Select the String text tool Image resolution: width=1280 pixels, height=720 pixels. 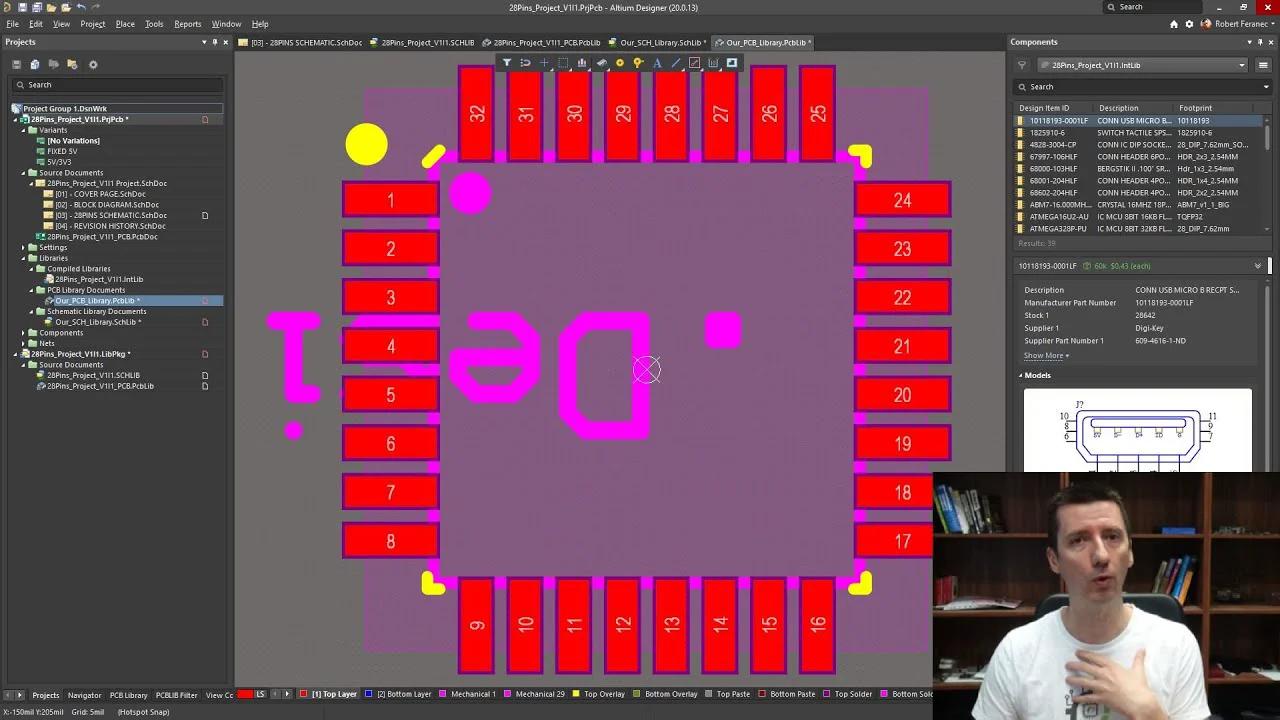pos(657,62)
